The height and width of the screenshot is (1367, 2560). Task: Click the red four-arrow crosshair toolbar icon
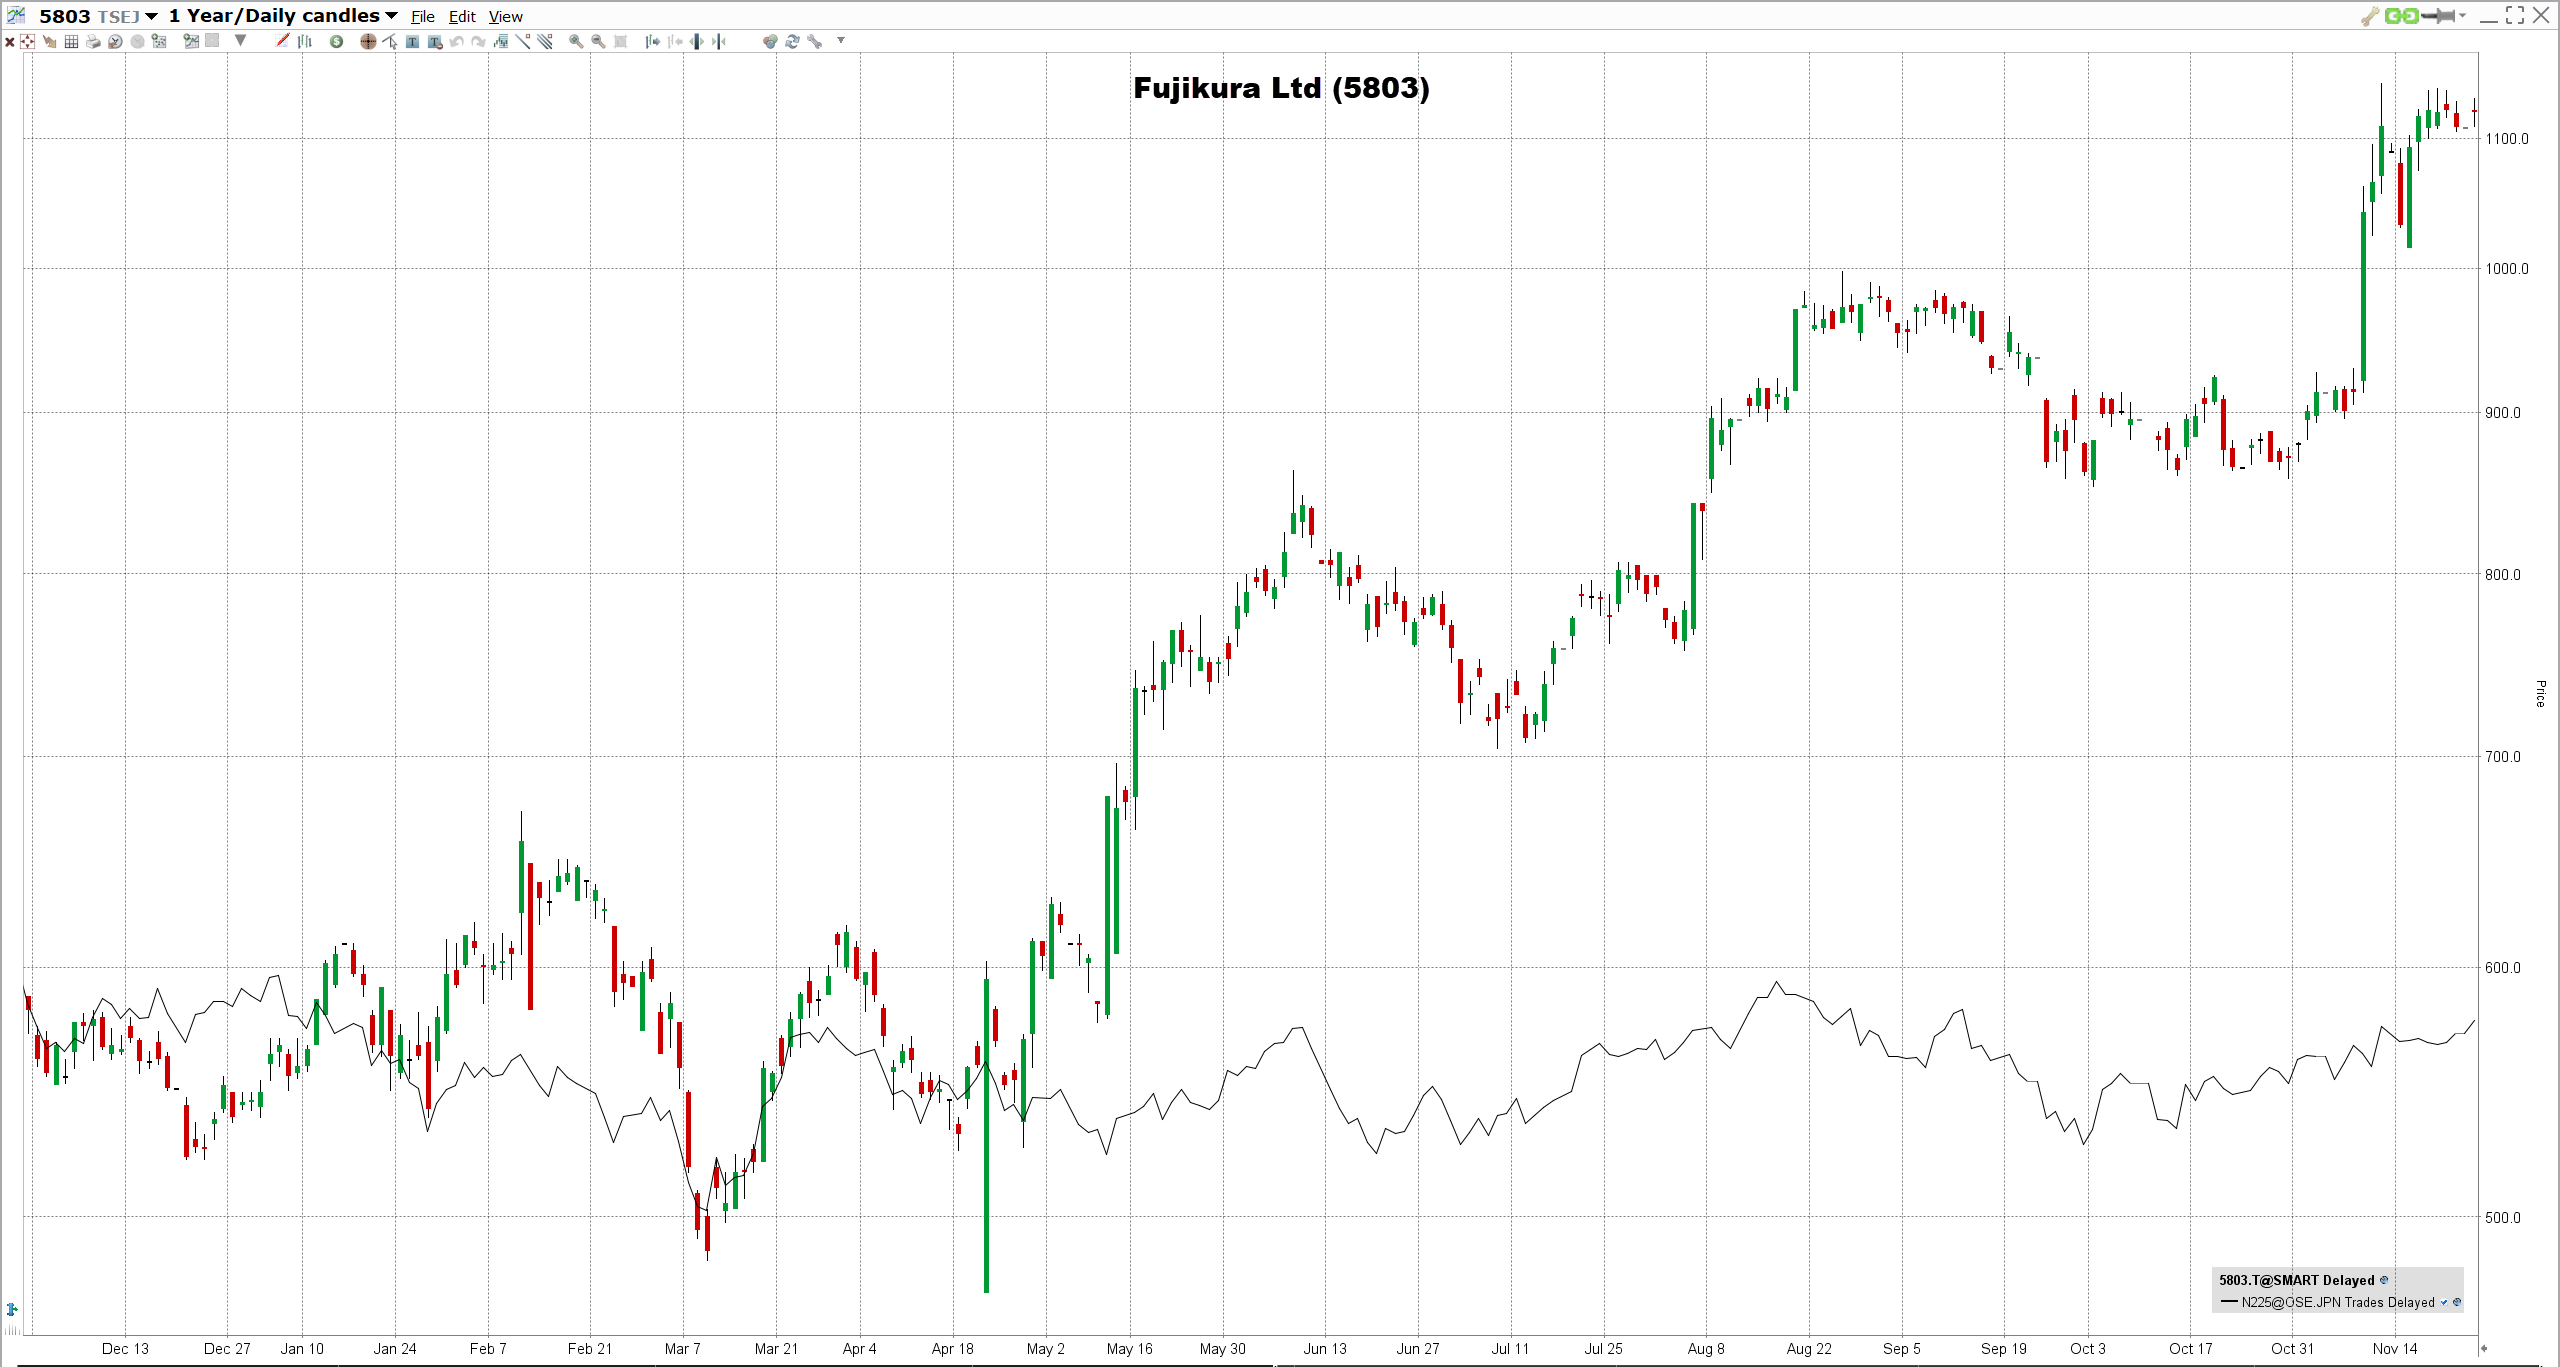27,41
